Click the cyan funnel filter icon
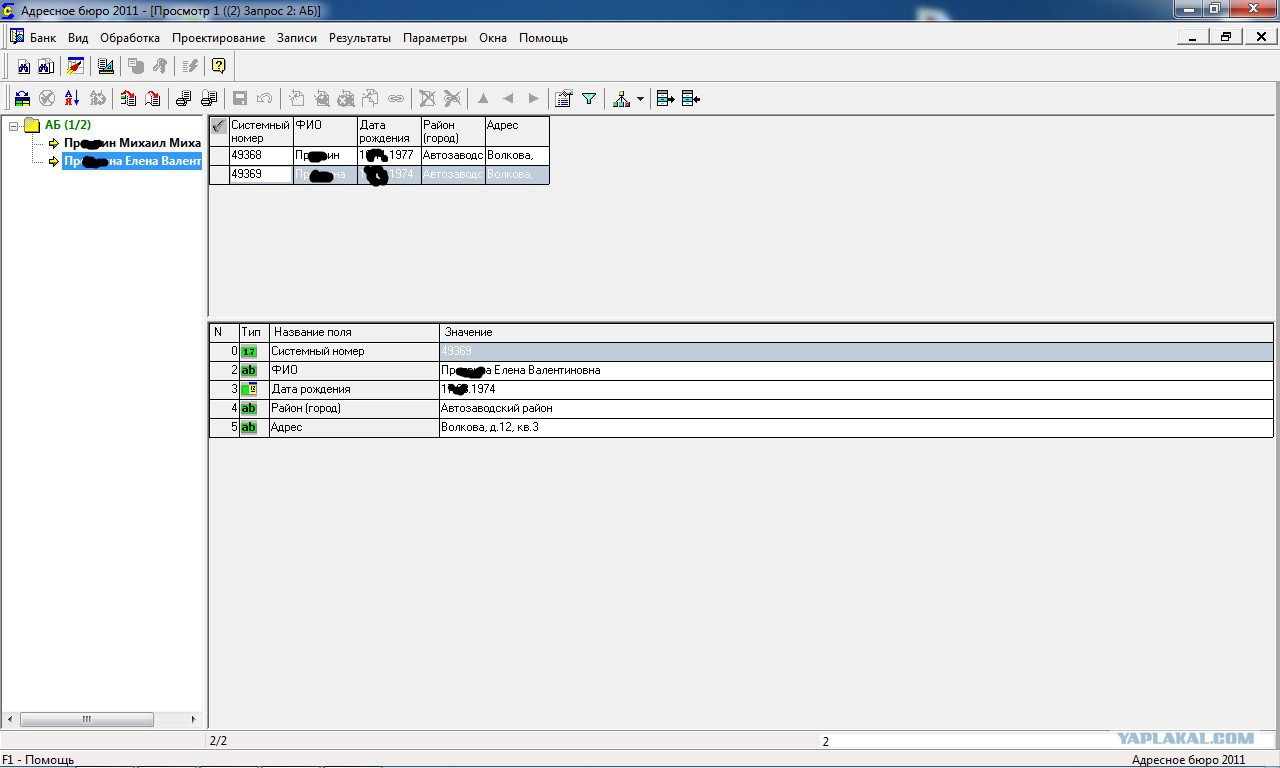 tap(589, 98)
